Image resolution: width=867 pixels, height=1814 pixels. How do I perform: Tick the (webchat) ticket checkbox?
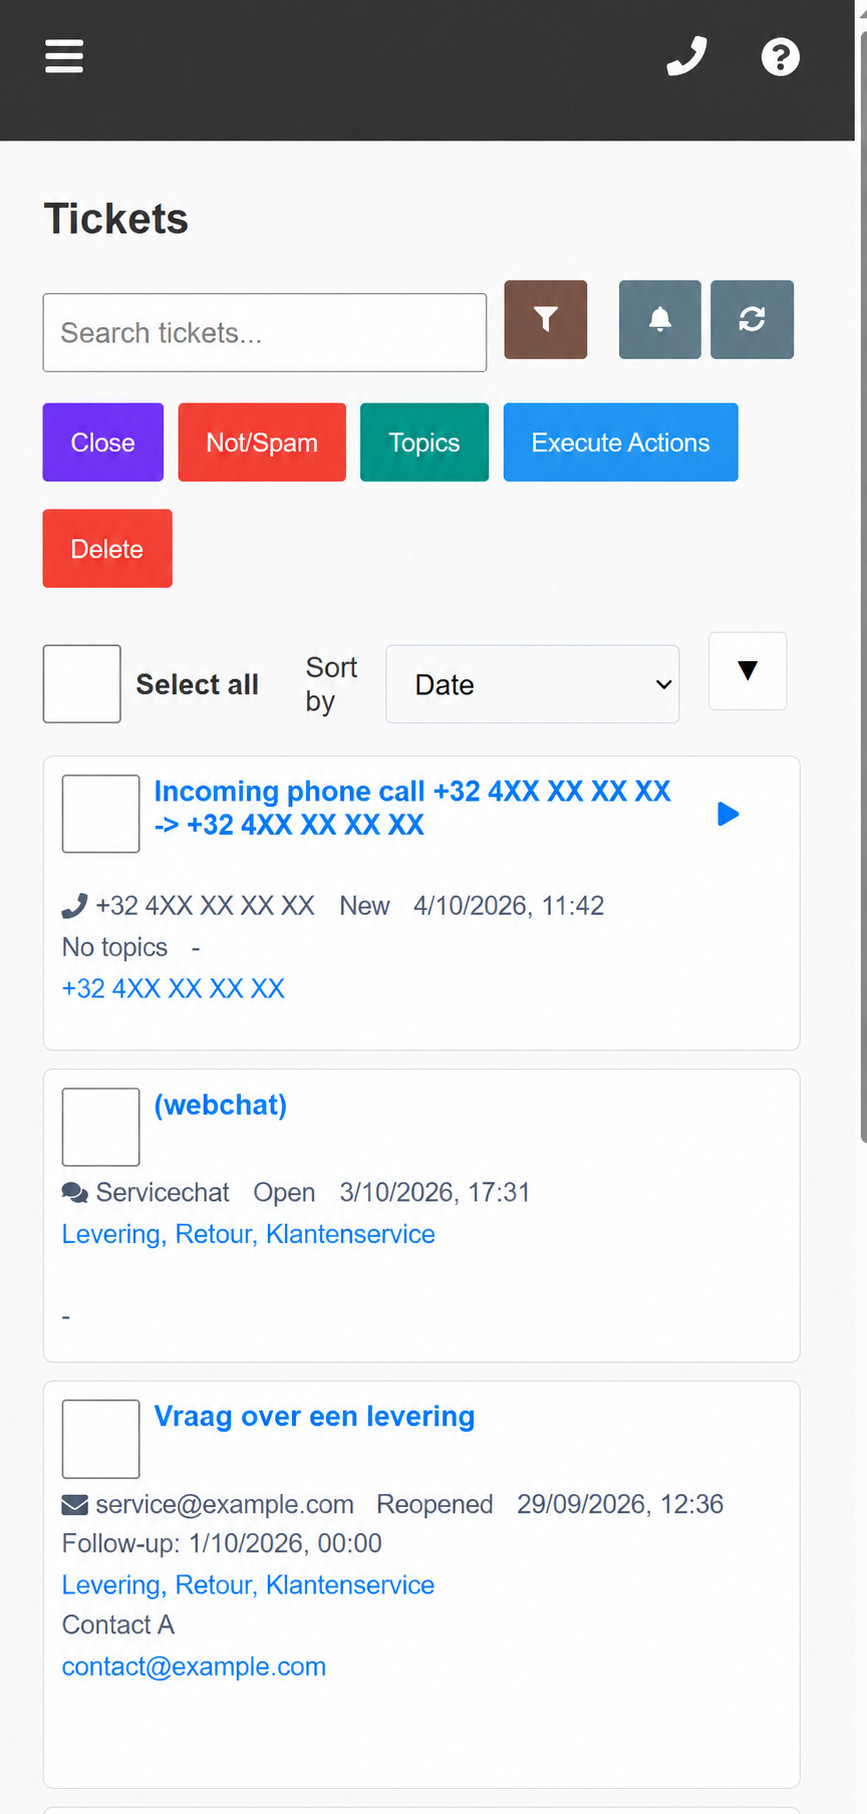tap(101, 1127)
